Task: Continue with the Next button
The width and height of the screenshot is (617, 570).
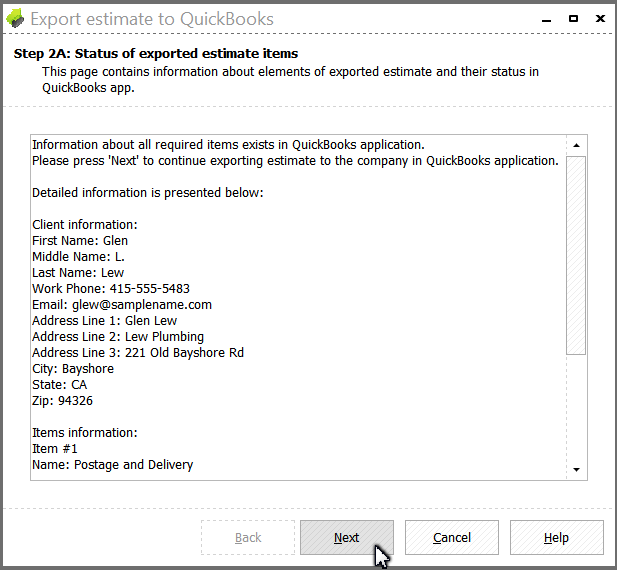Action: click(x=347, y=538)
